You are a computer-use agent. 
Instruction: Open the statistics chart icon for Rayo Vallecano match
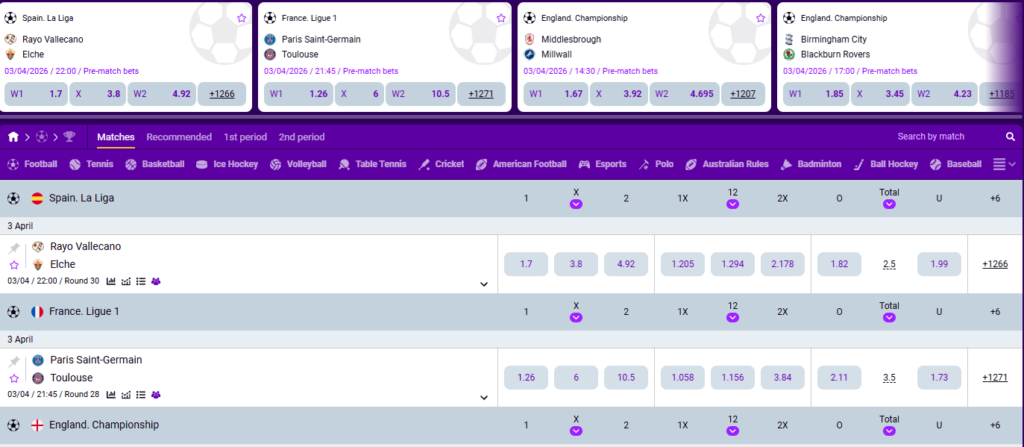pos(111,281)
